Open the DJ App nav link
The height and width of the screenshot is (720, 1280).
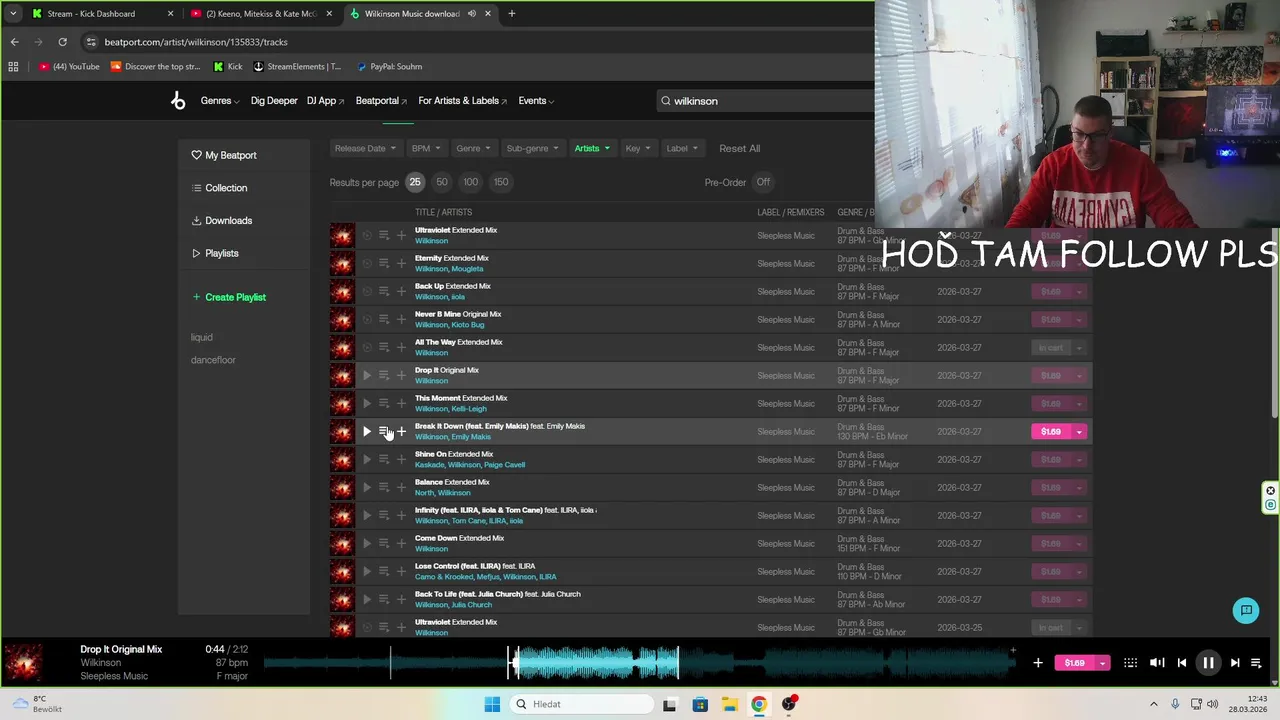325,101
